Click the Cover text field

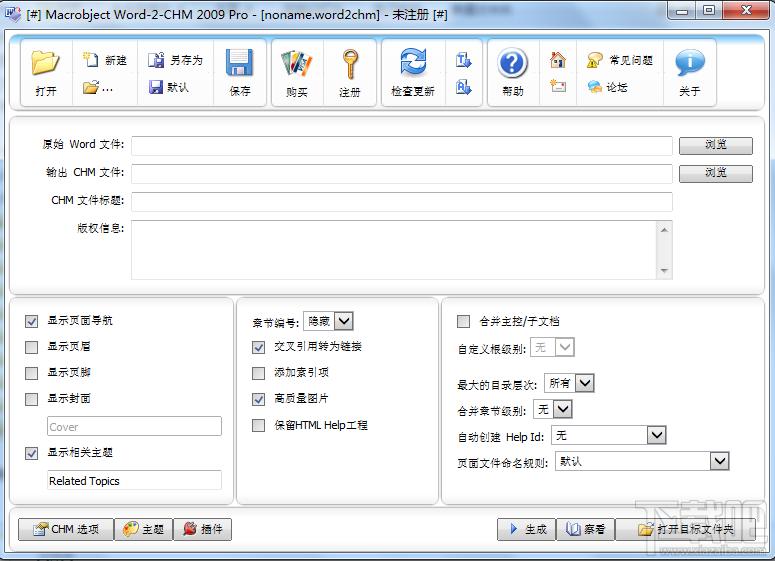134,426
